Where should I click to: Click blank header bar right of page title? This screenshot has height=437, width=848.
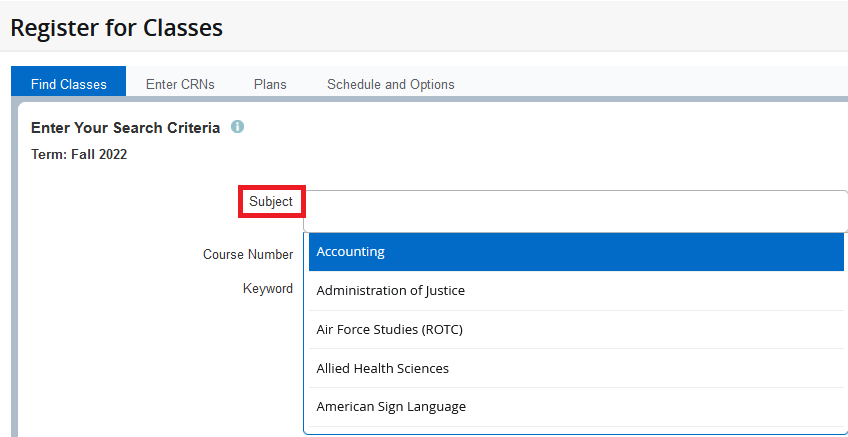(535, 27)
